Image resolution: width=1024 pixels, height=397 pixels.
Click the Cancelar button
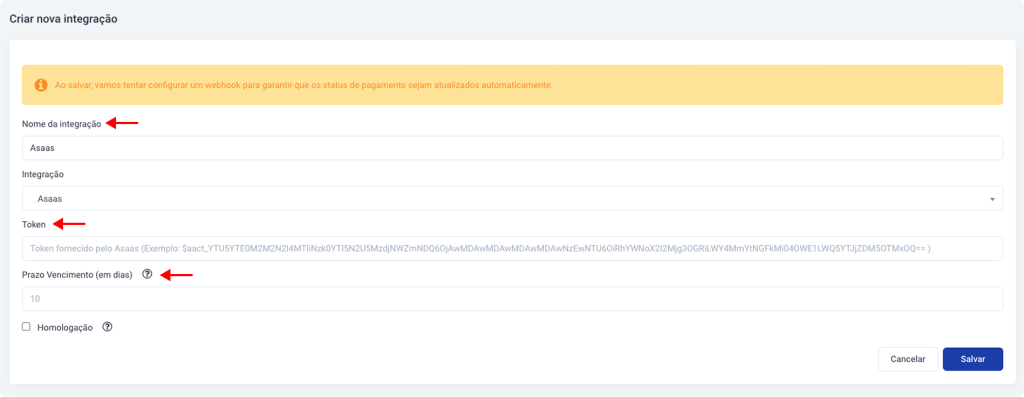[908, 359]
